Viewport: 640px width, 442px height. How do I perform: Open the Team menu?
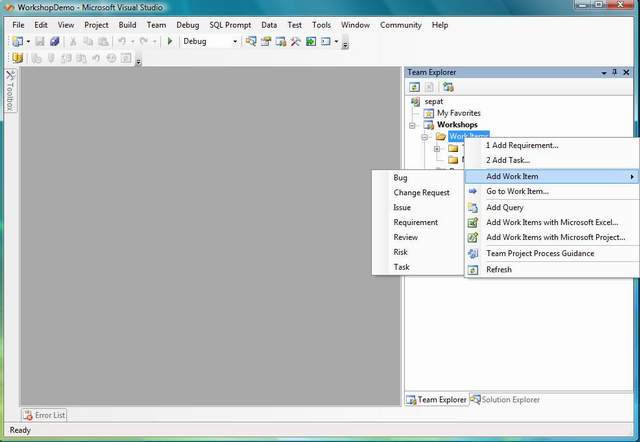[156, 25]
